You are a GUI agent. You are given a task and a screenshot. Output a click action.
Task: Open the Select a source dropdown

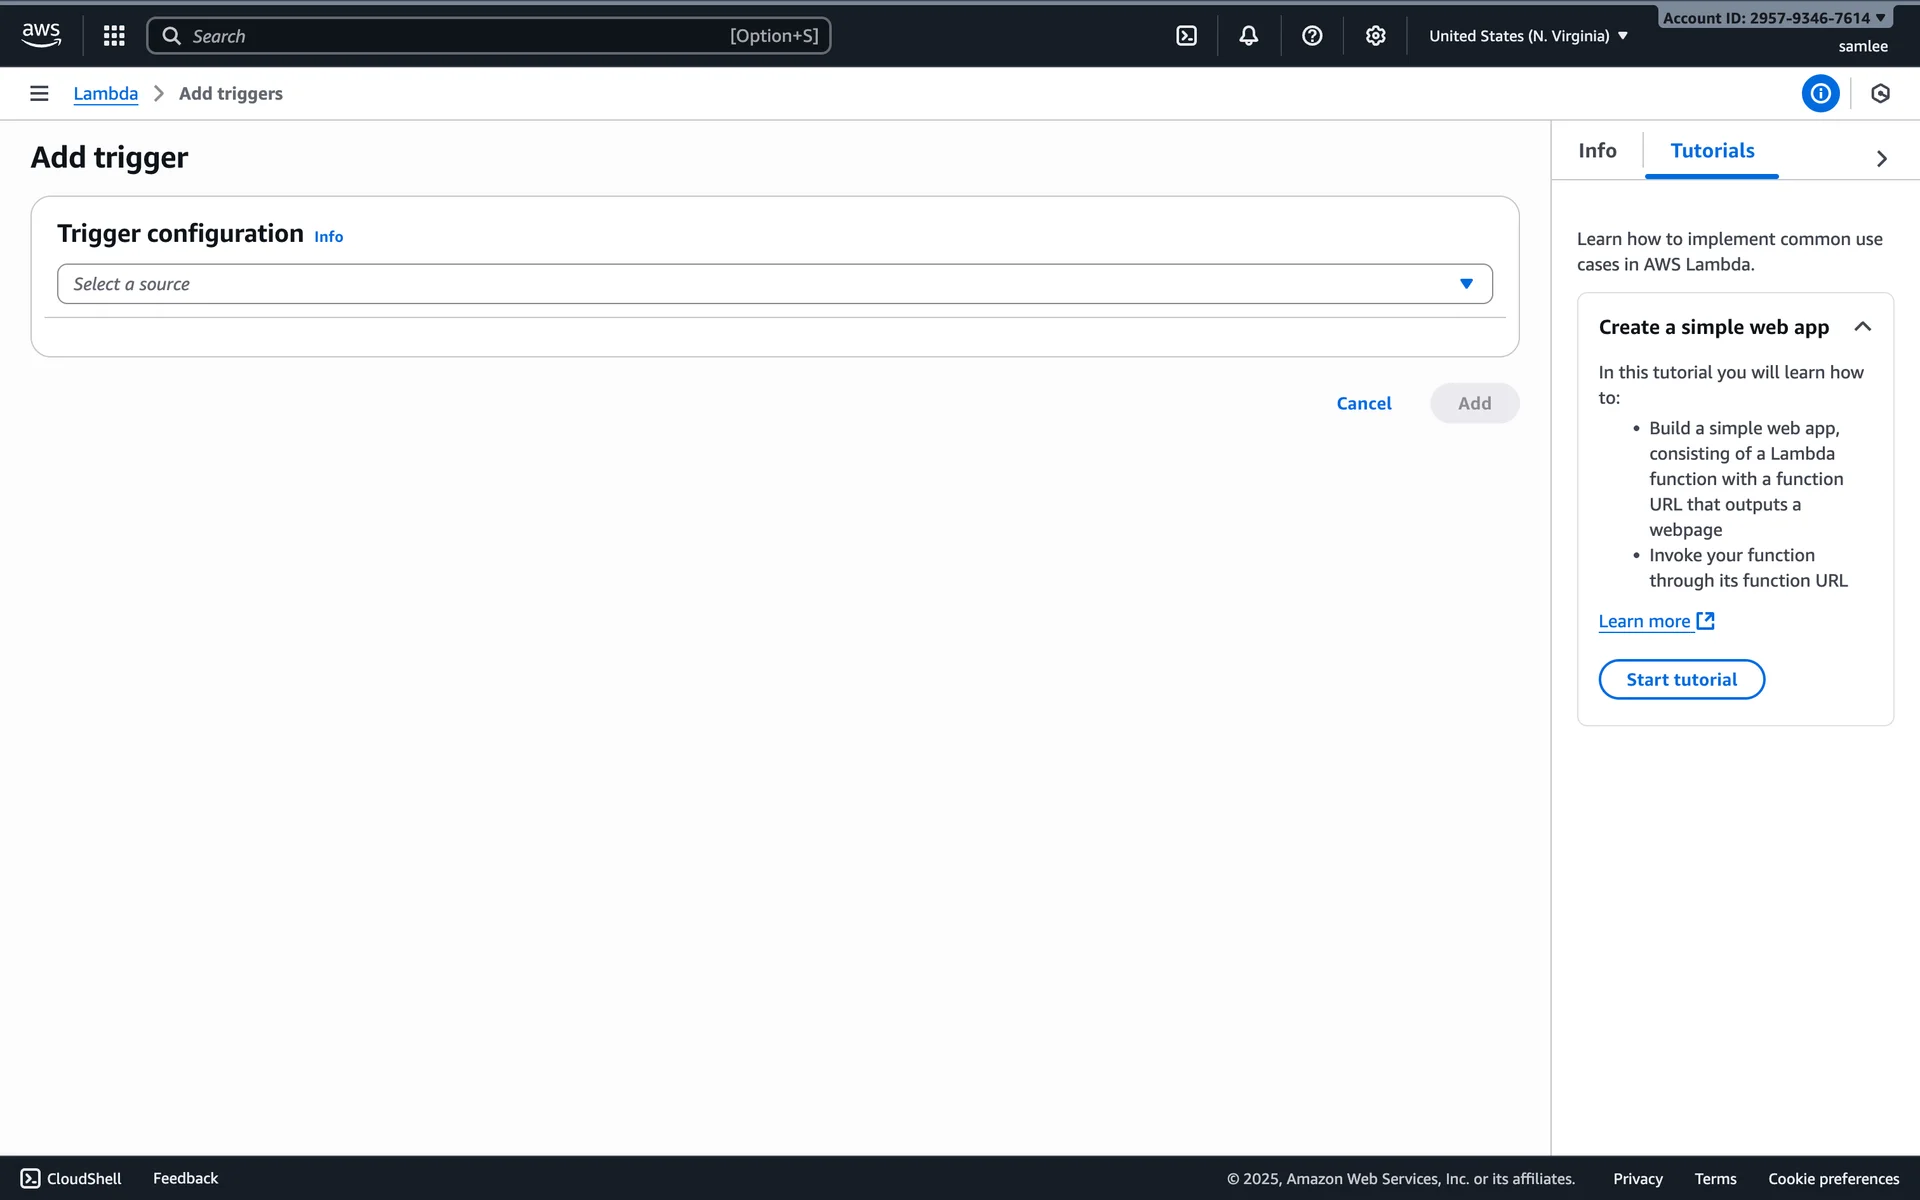774,284
